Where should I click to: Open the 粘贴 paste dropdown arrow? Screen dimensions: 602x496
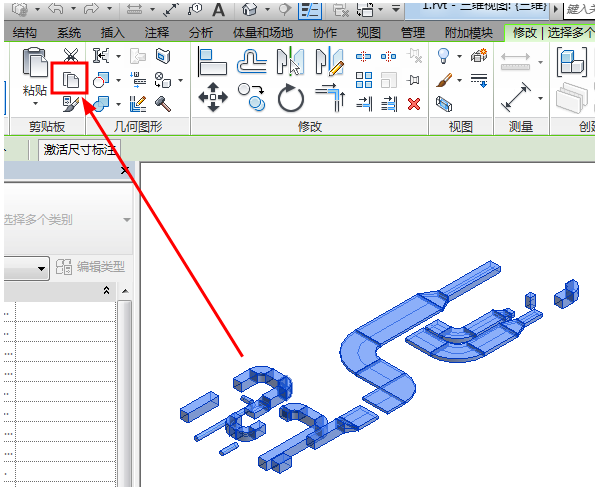coord(35,104)
